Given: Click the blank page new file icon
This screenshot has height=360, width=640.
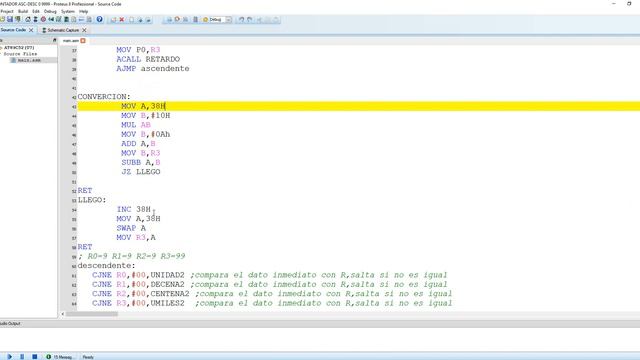Looking at the screenshot, I should [x=131, y=20].
